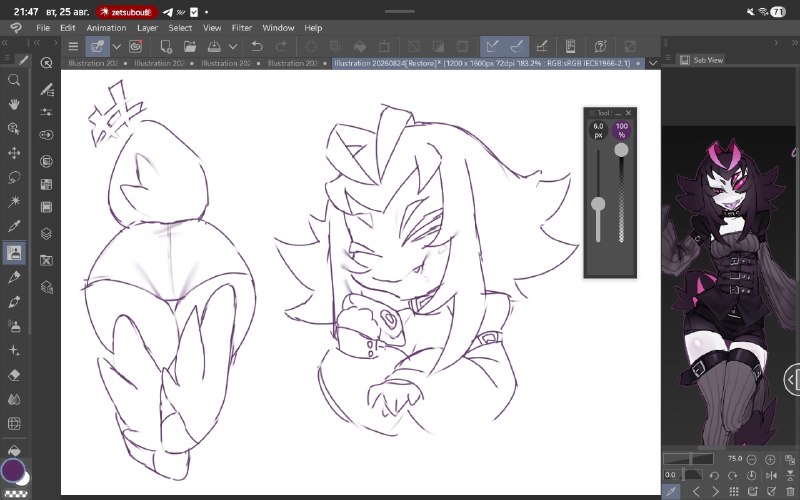Open Clip Studio Assets spiral icon
800x500 pixels.
[136, 46]
